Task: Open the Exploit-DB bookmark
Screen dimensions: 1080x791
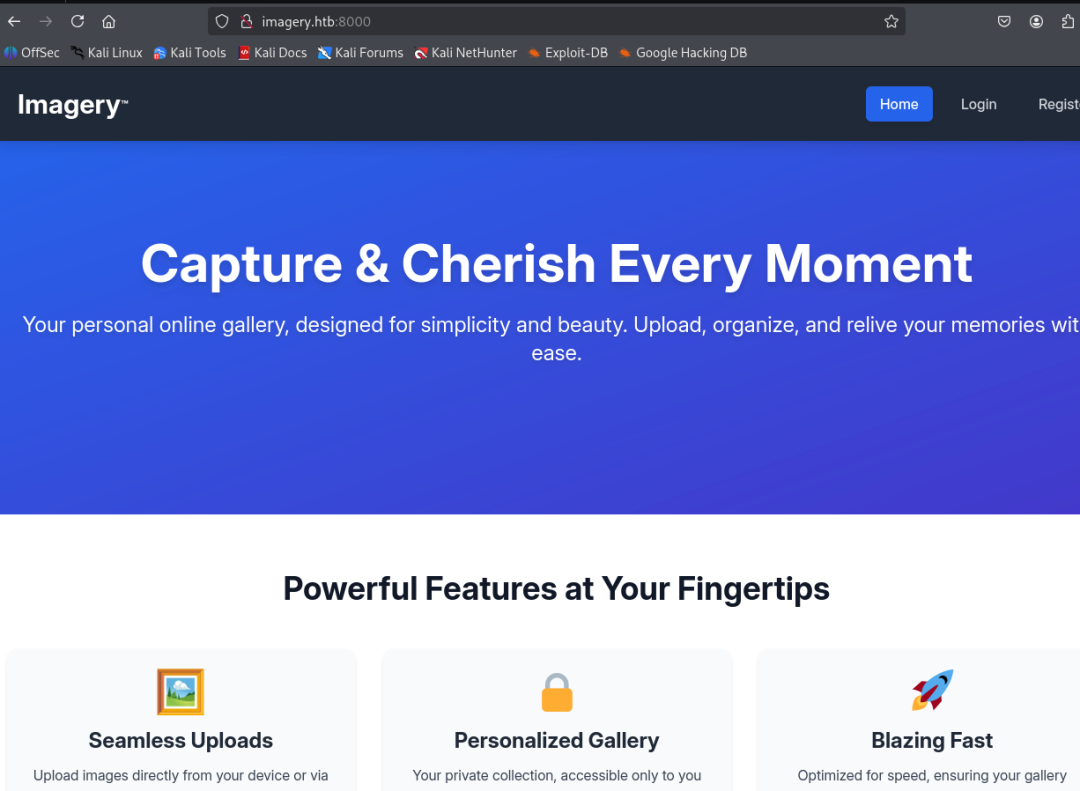Action: point(568,53)
